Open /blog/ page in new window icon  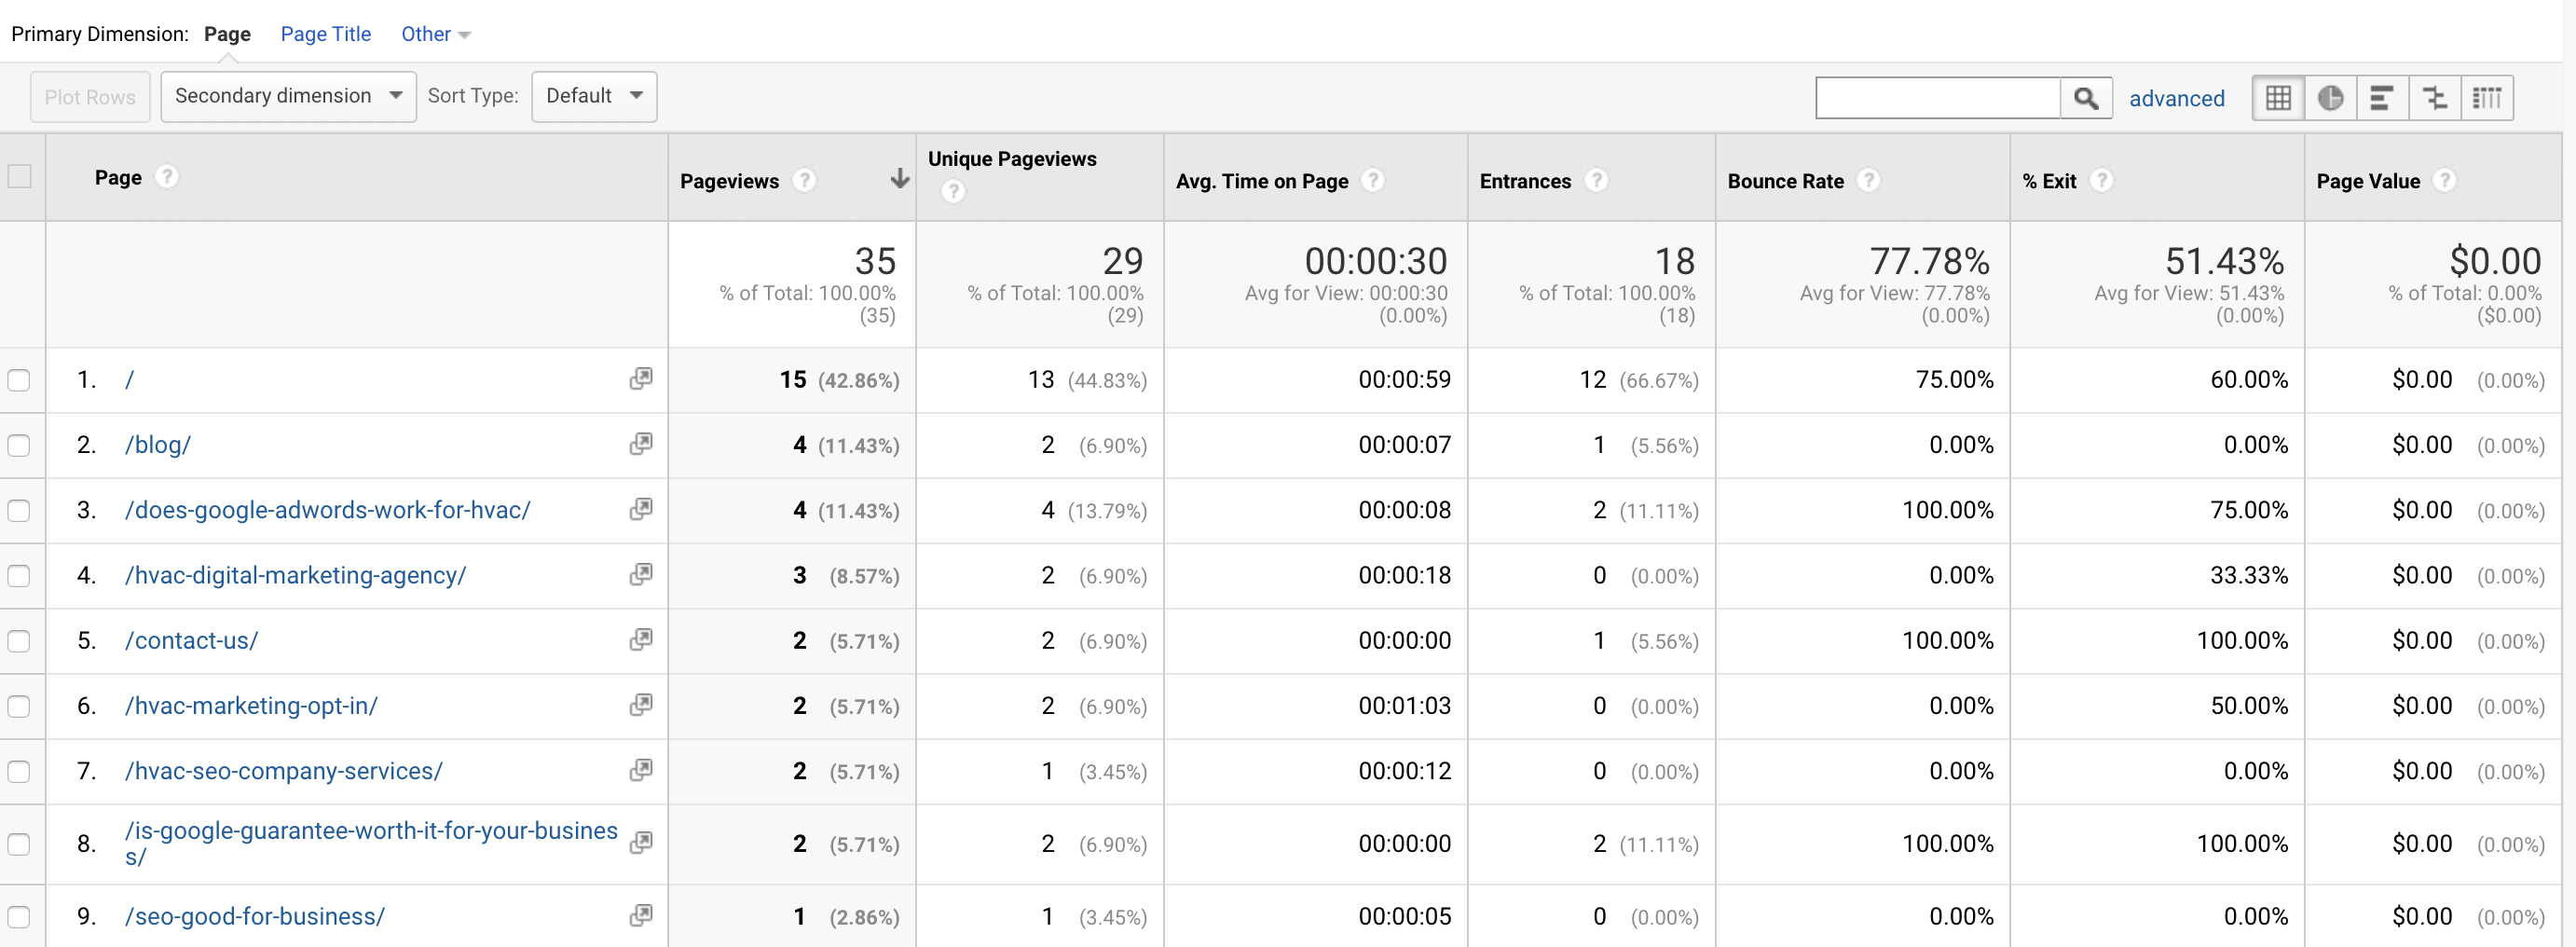641,444
